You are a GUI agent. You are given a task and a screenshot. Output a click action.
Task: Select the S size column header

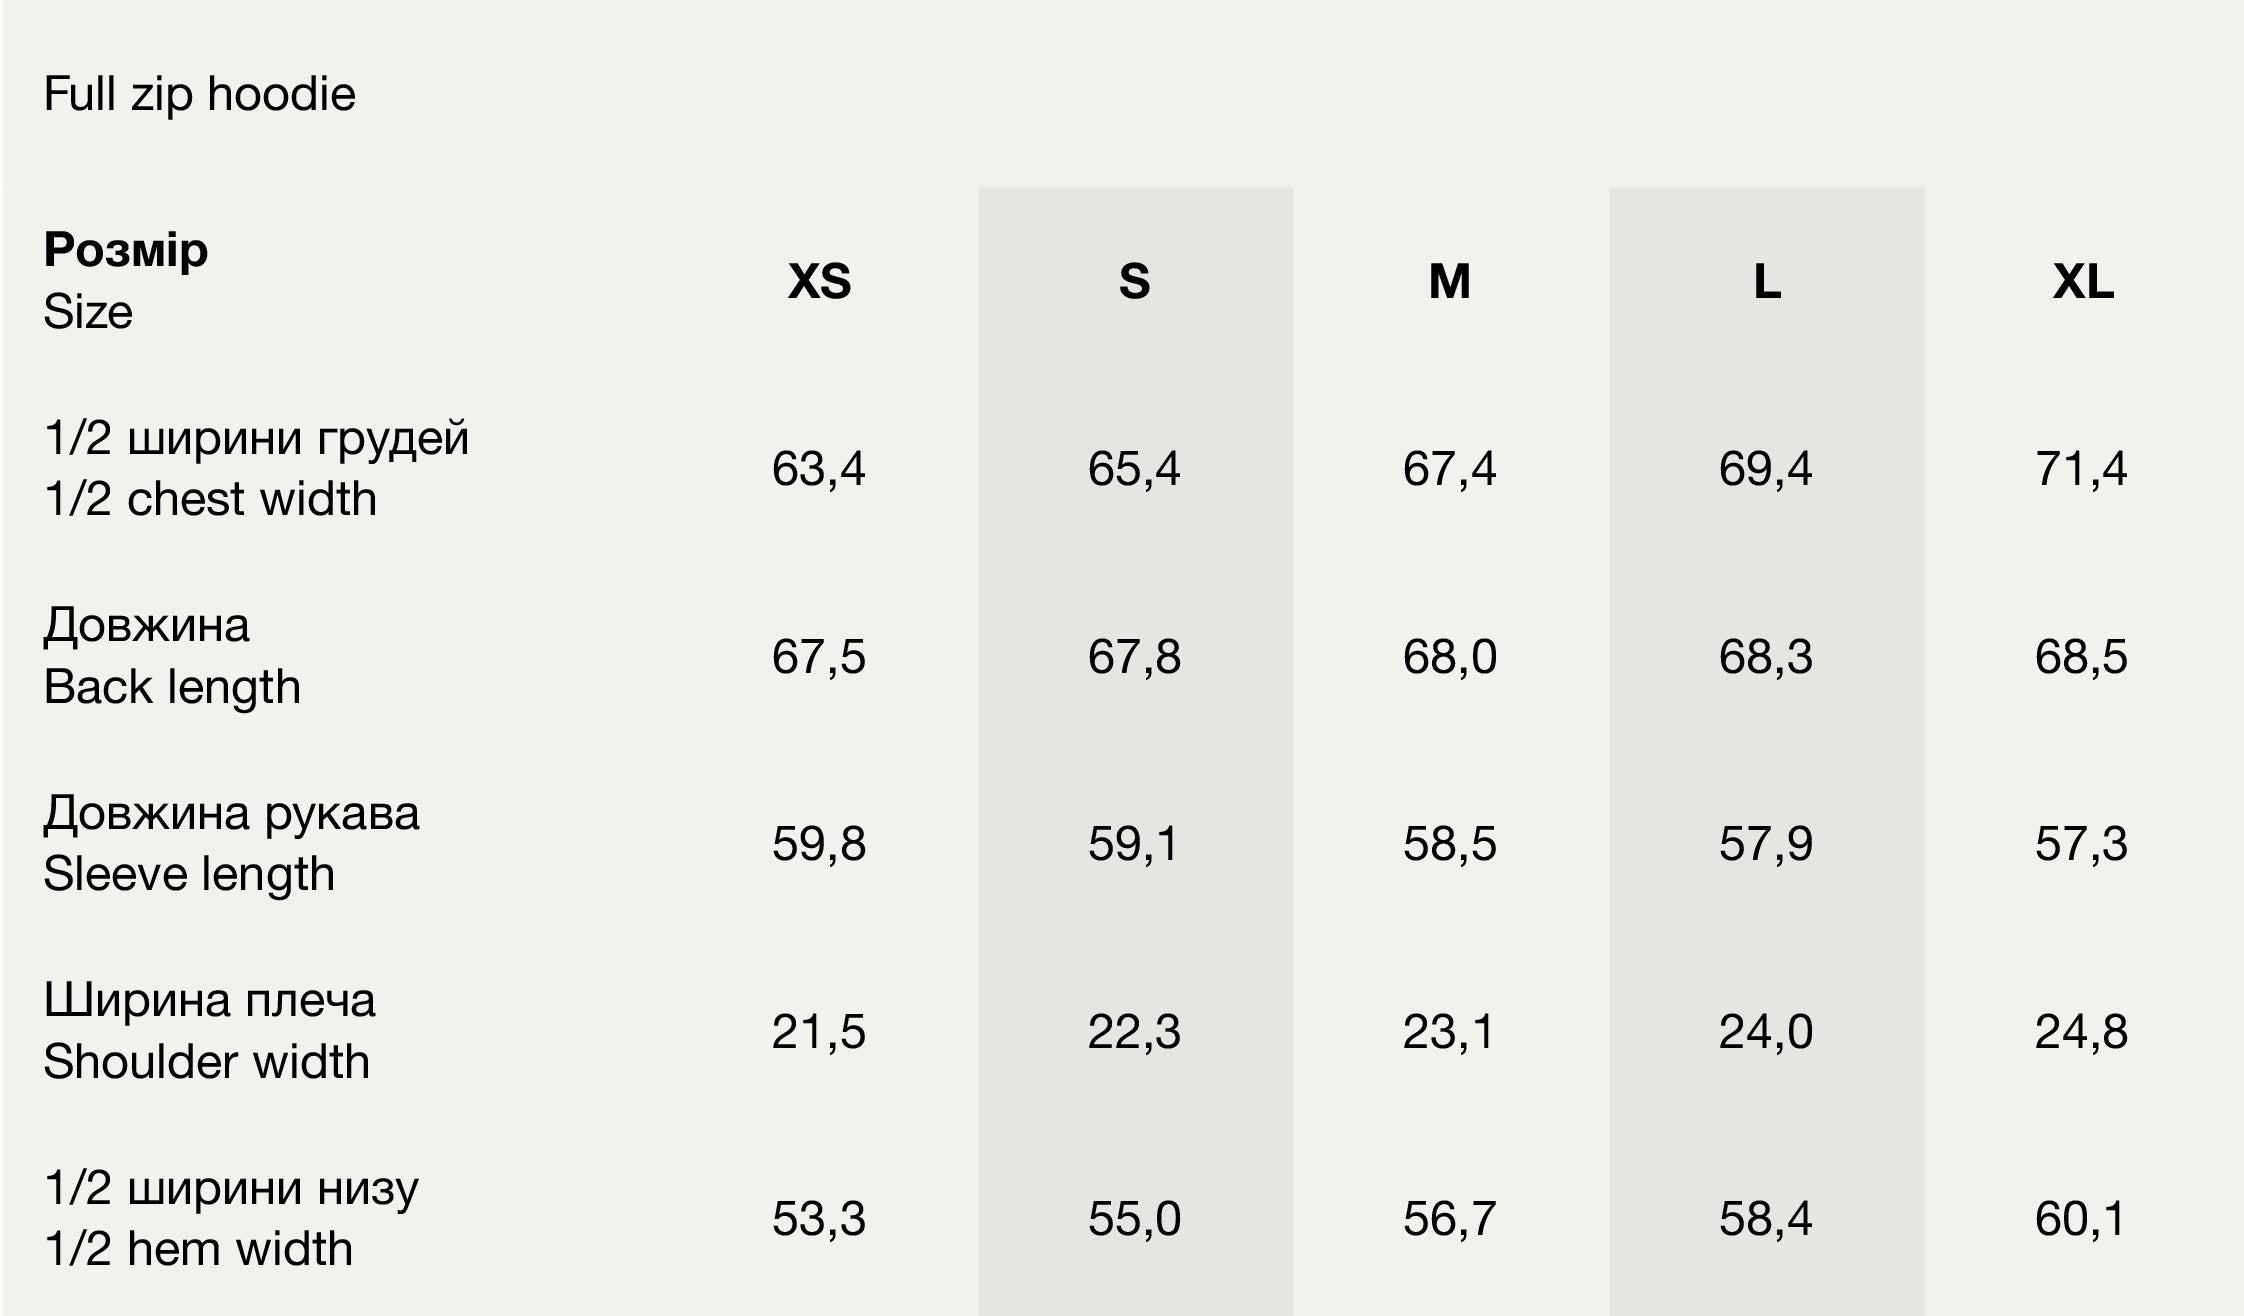point(1134,281)
